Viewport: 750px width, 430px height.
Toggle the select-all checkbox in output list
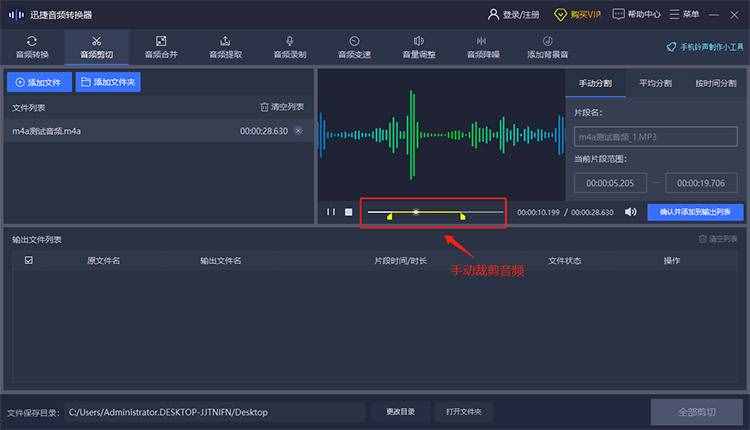[x=29, y=260]
